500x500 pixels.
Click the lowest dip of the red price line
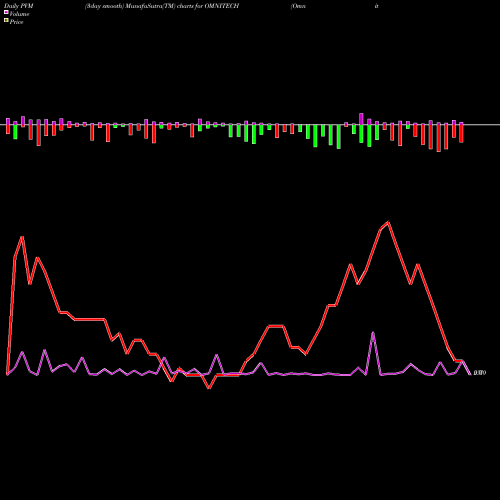pyautogui.click(x=209, y=388)
